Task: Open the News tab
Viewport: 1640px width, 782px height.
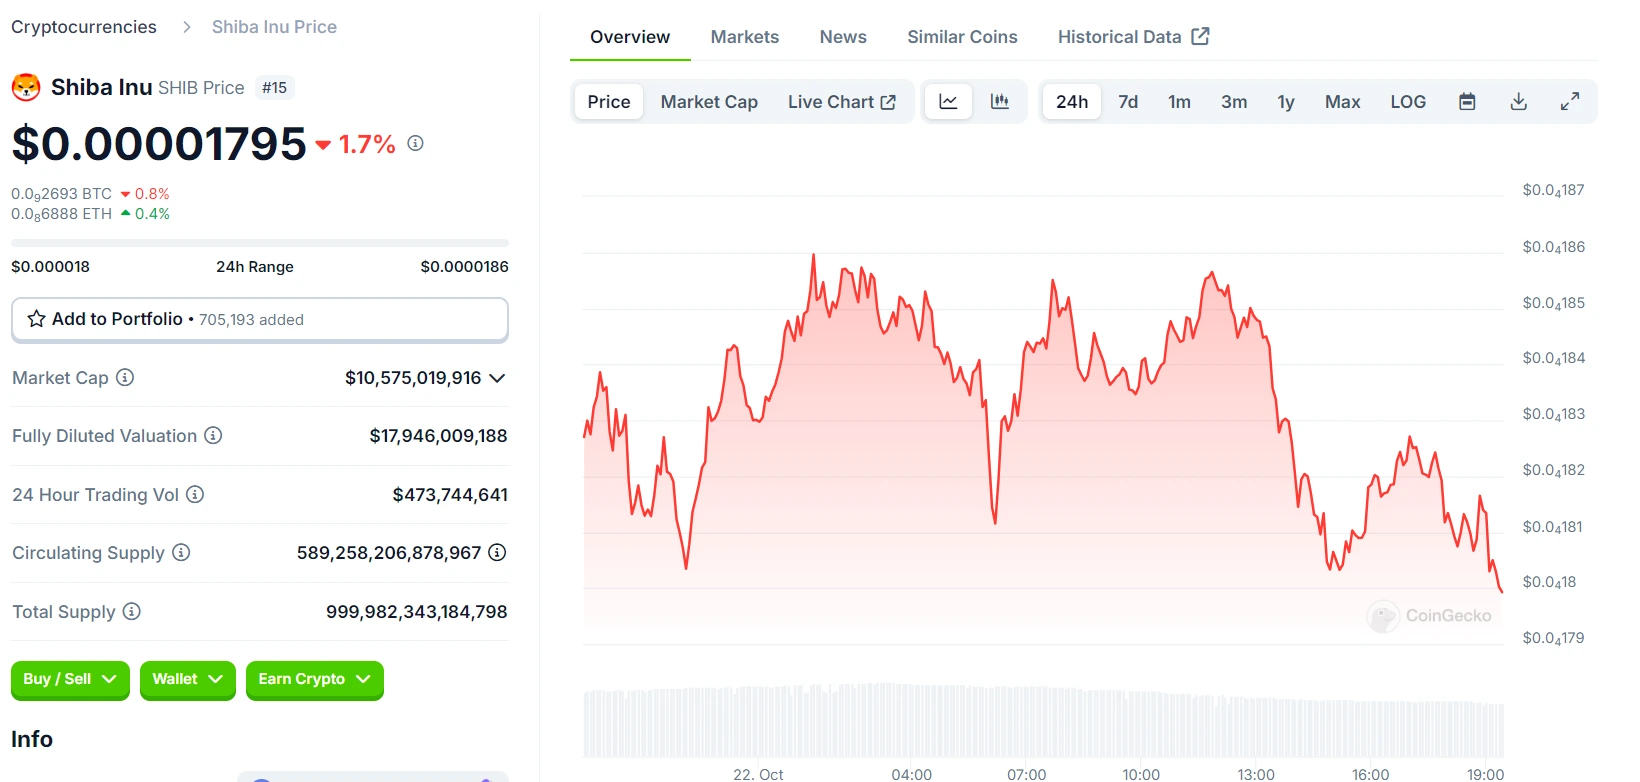Action: 843,37
